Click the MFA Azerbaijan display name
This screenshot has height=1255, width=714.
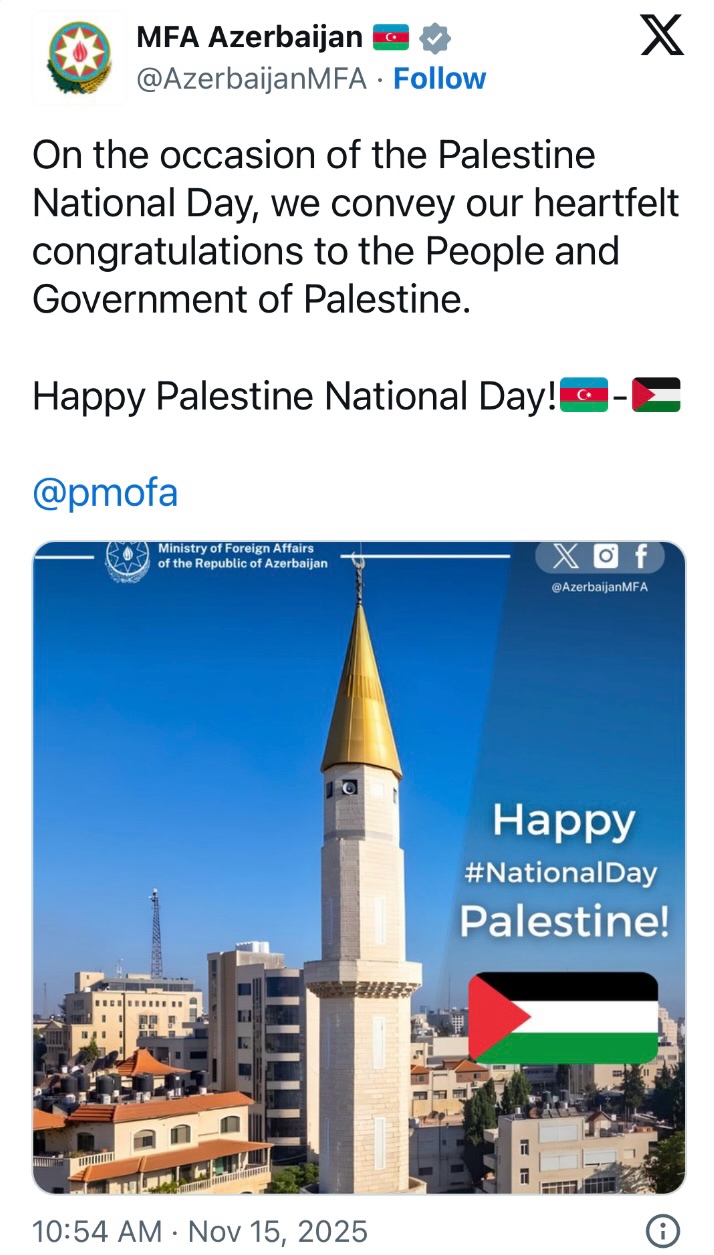click(x=249, y=38)
